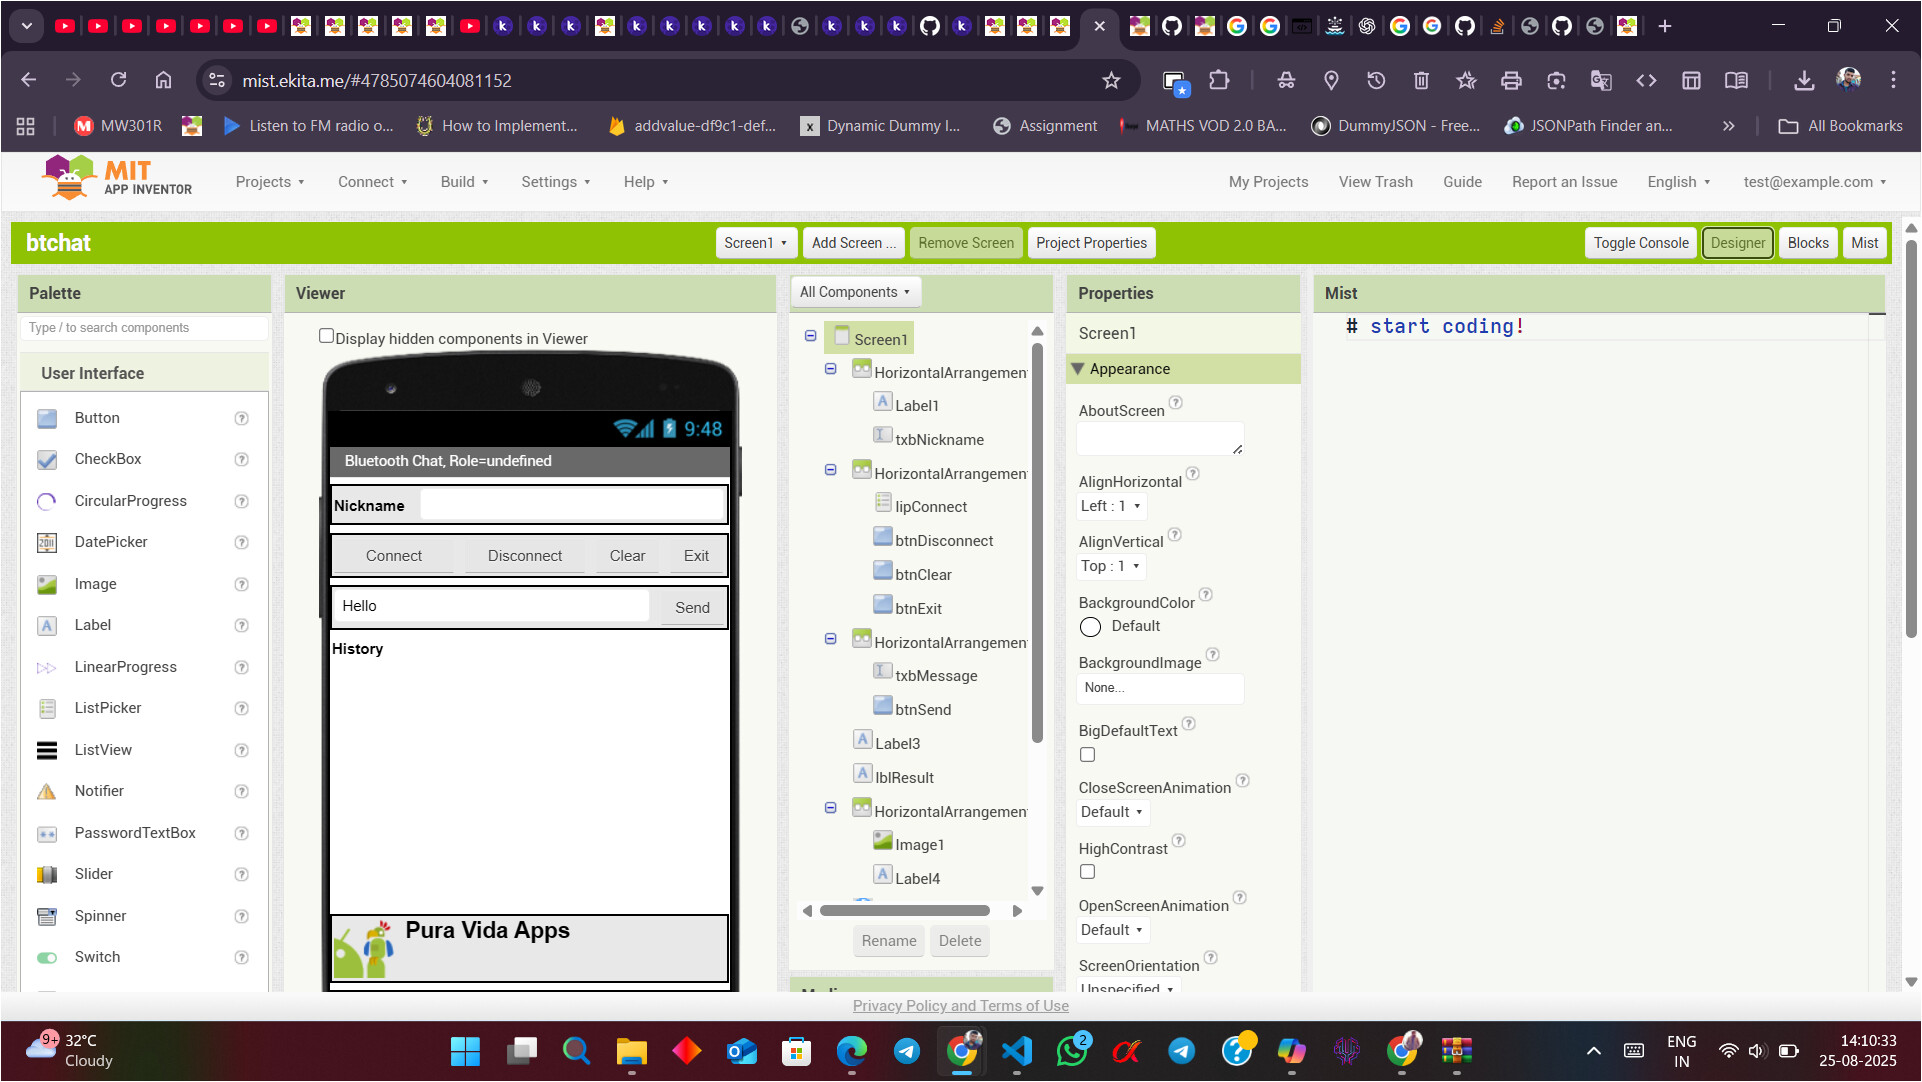
Task: Check the BigDefaultText checkbox
Action: click(x=1087, y=755)
